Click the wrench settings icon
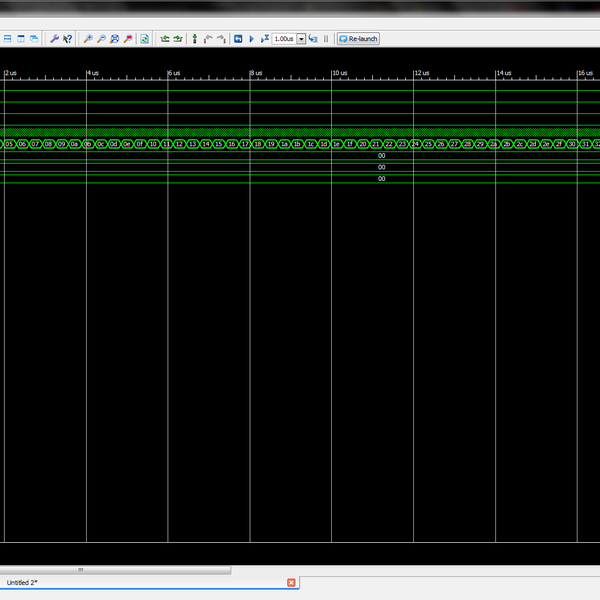Viewport: 600px width, 600px height. 54,38
